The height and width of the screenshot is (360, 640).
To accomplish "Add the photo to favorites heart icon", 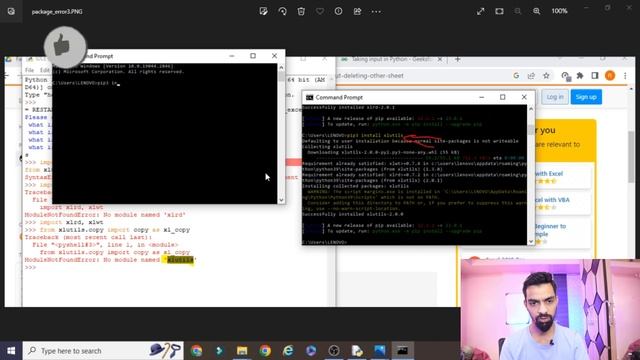I will point(320,11).
